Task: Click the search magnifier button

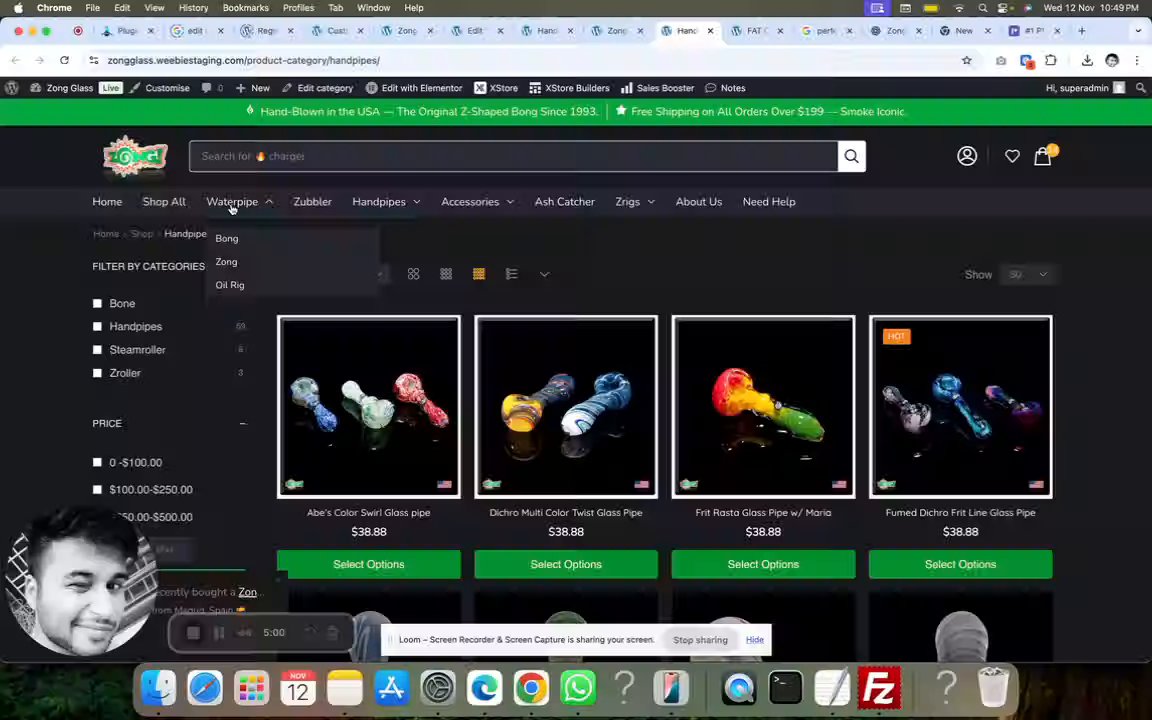Action: (852, 156)
